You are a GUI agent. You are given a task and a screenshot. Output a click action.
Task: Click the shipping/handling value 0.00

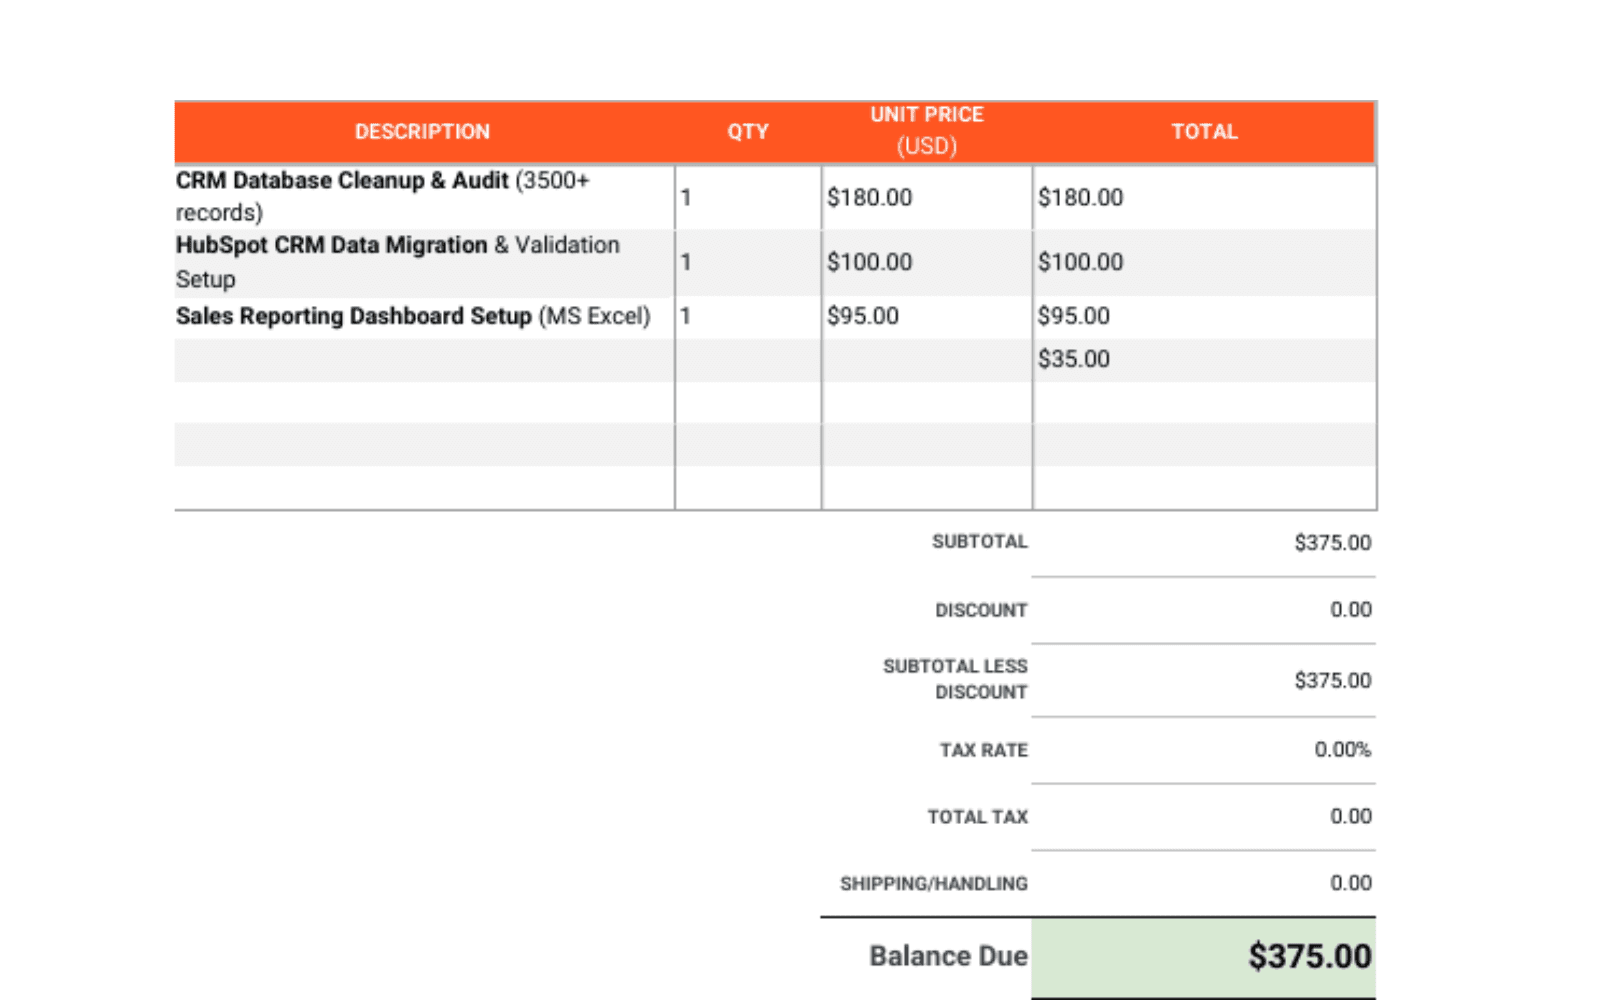1351,883
